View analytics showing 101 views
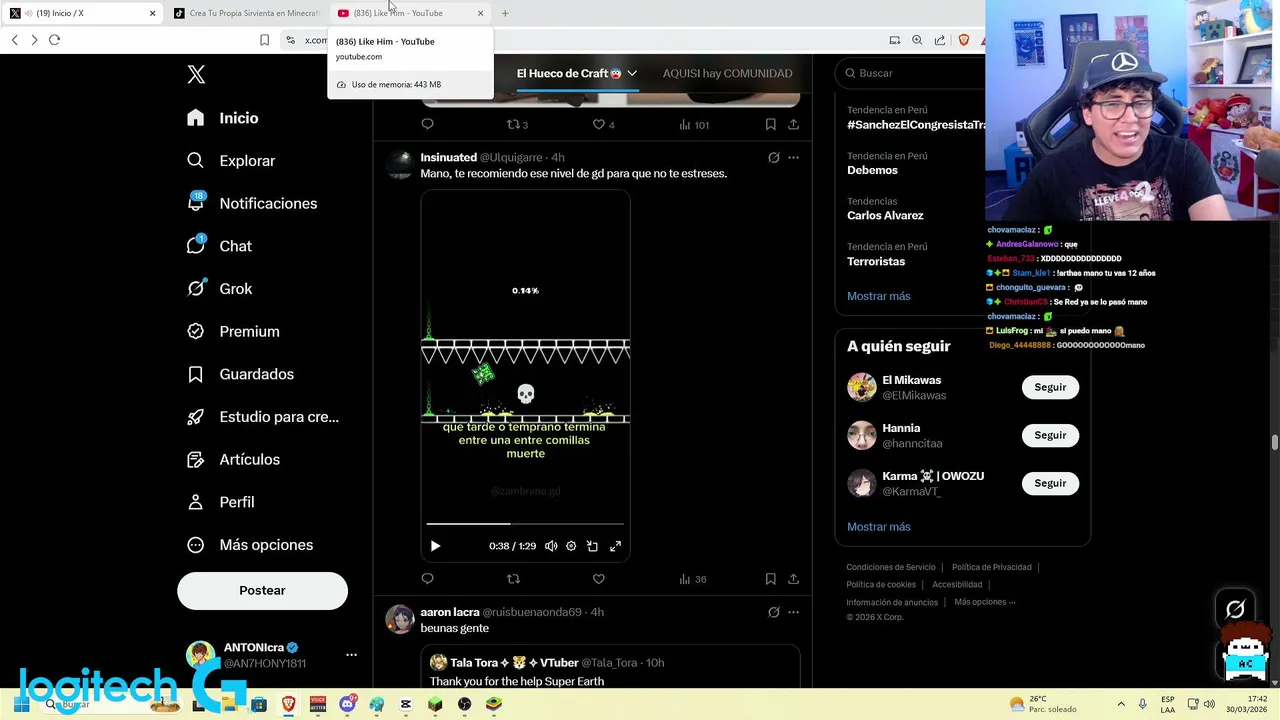Screen dimensions: 1280x720 pos(693,124)
